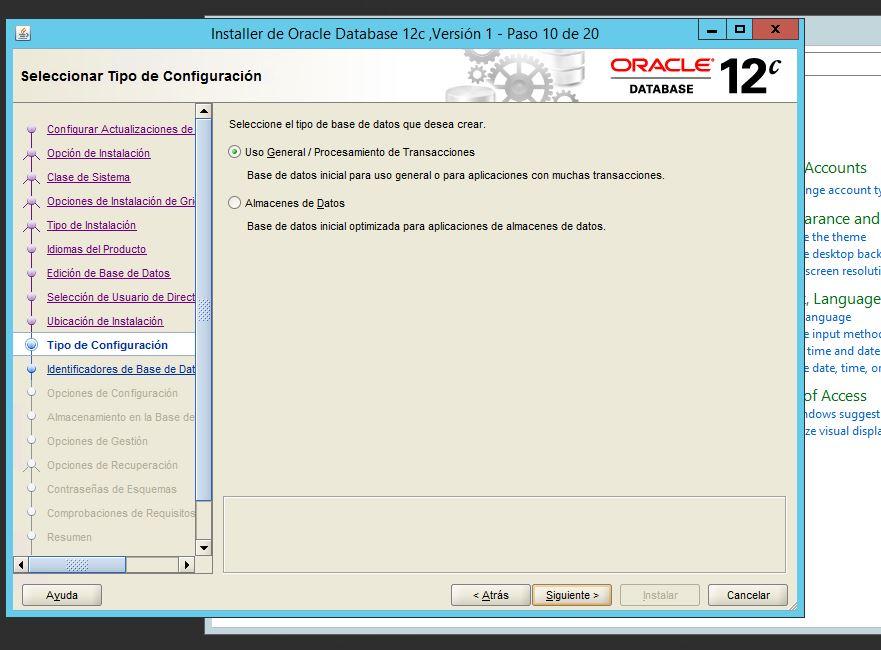Go to Clase de Sistema step

(x=88, y=178)
